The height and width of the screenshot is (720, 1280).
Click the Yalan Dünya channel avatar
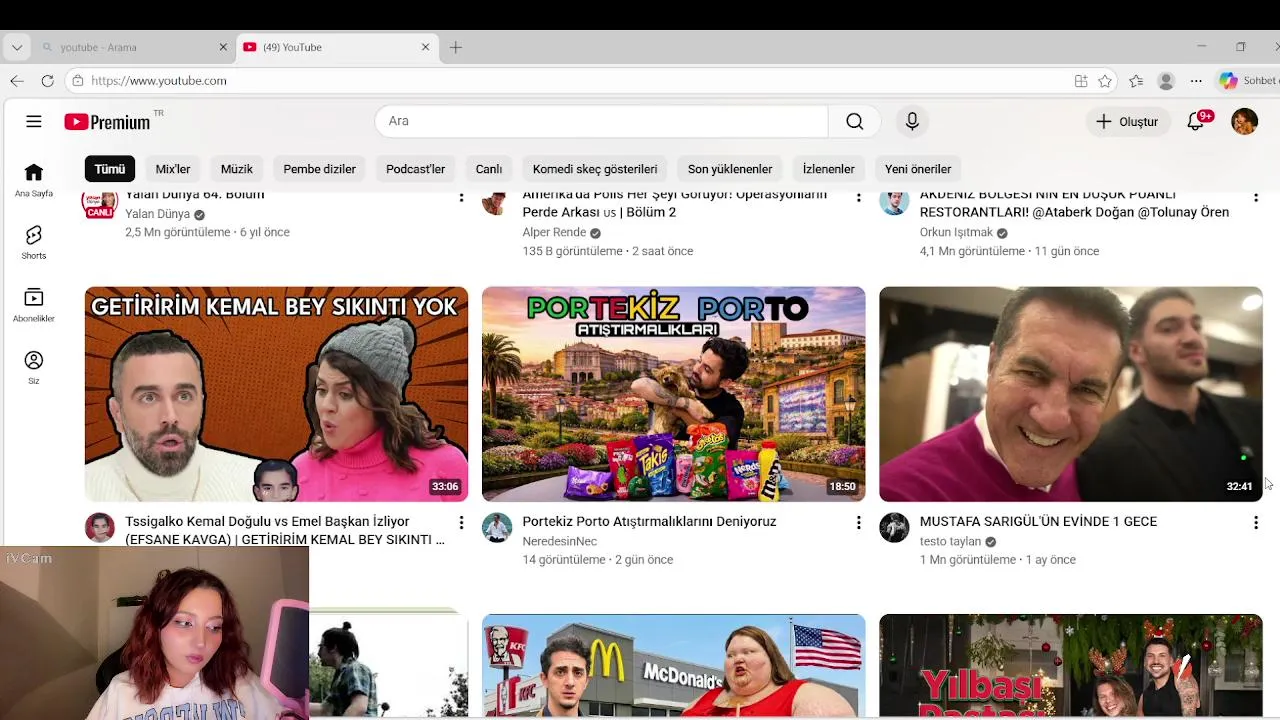coord(100,204)
